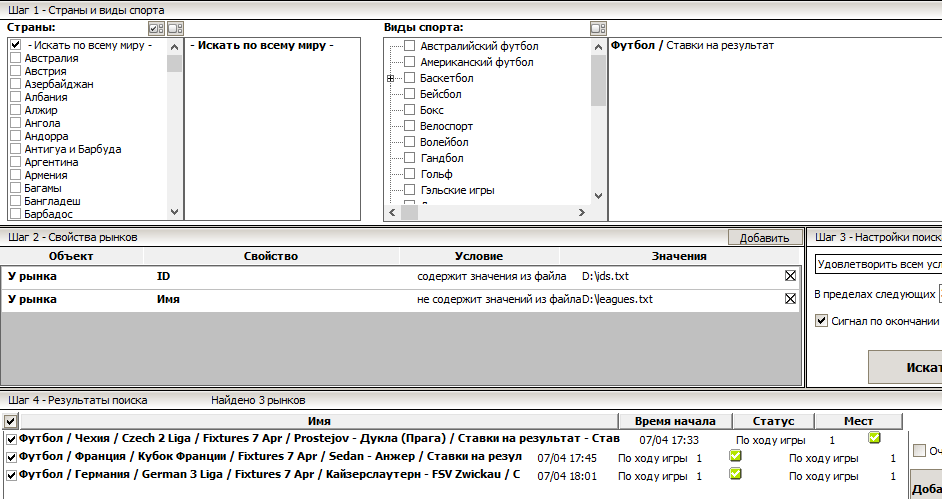Click the 07/04 18:01 start time cell

pyautogui.click(x=567, y=476)
